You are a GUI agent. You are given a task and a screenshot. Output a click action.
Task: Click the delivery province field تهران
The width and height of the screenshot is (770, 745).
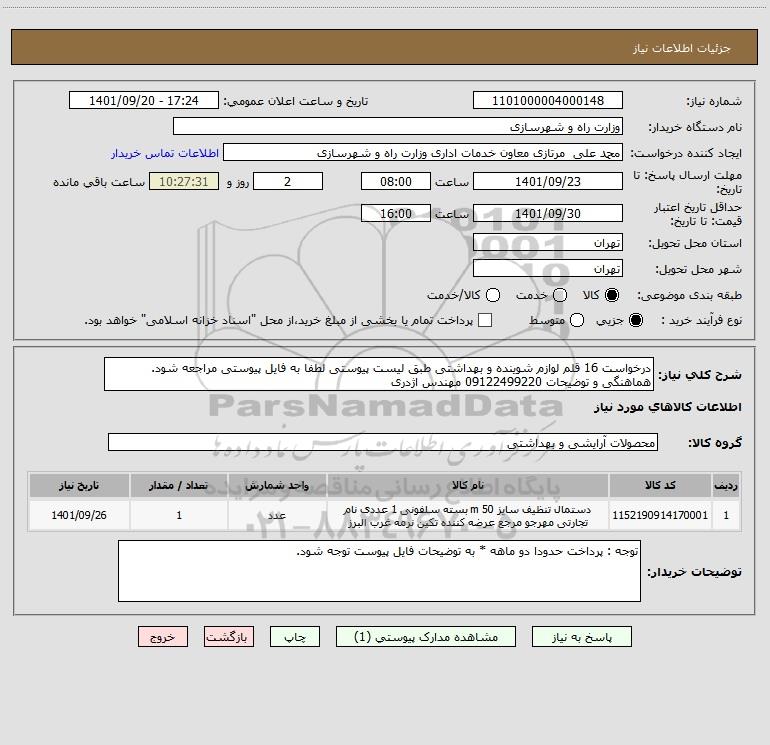pyautogui.click(x=548, y=242)
